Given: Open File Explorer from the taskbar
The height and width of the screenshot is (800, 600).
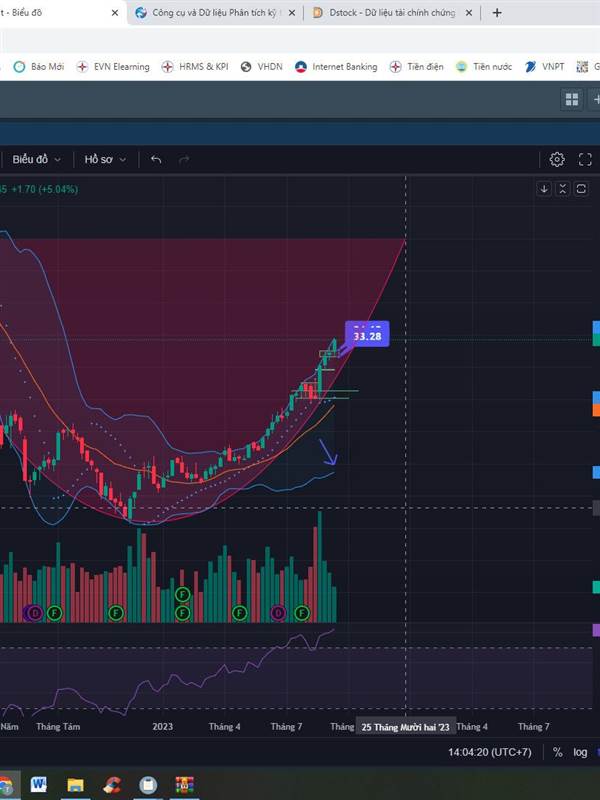Looking at the screenshot, I should click(x=75, y=784).
